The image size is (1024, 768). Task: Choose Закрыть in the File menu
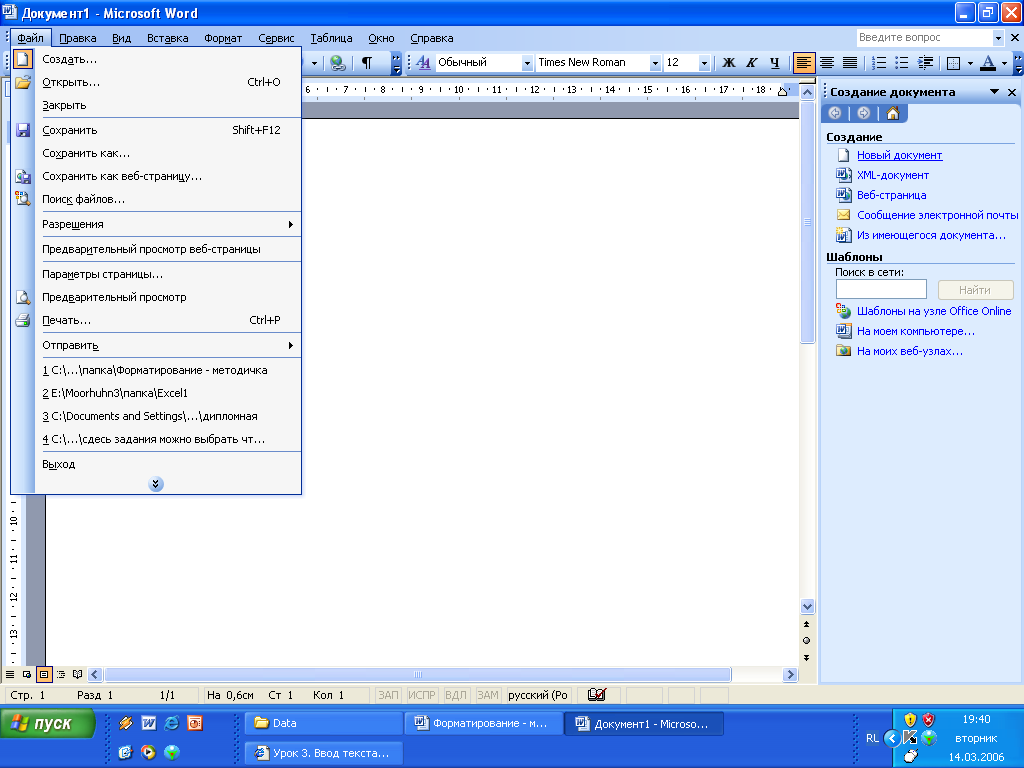(156, 105)
